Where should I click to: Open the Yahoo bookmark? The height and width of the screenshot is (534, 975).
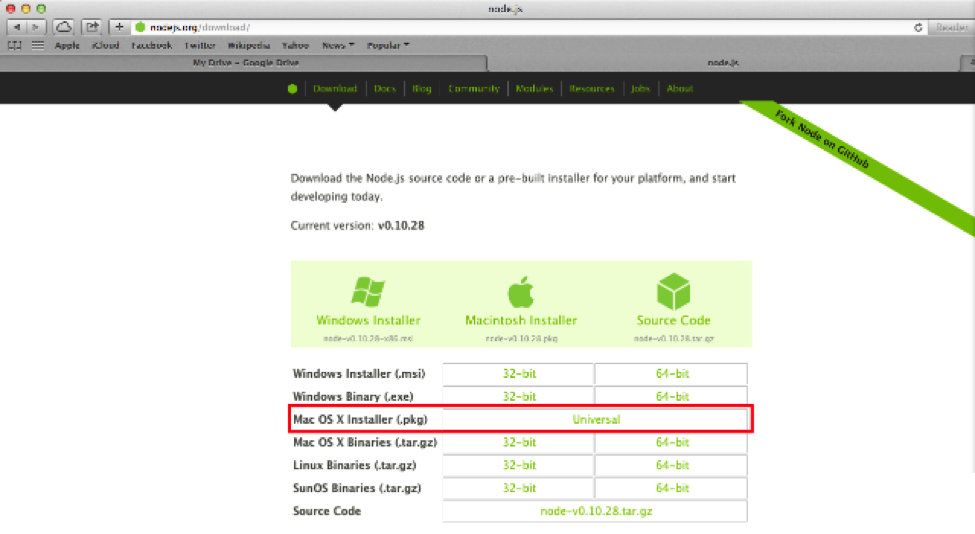(295, 45)
